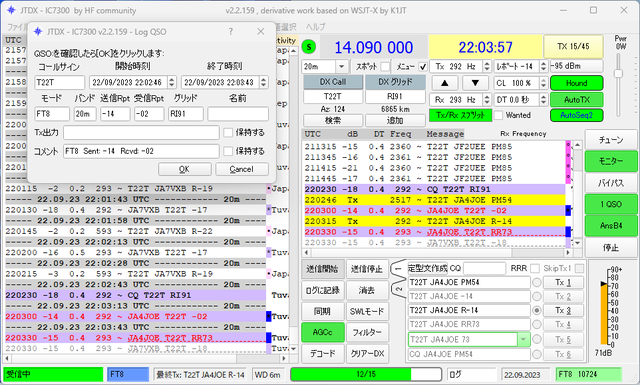Toggle the Tx/Rx スプリット button
This screenshot has height=385, width=640.
click(x=460, y=115)
